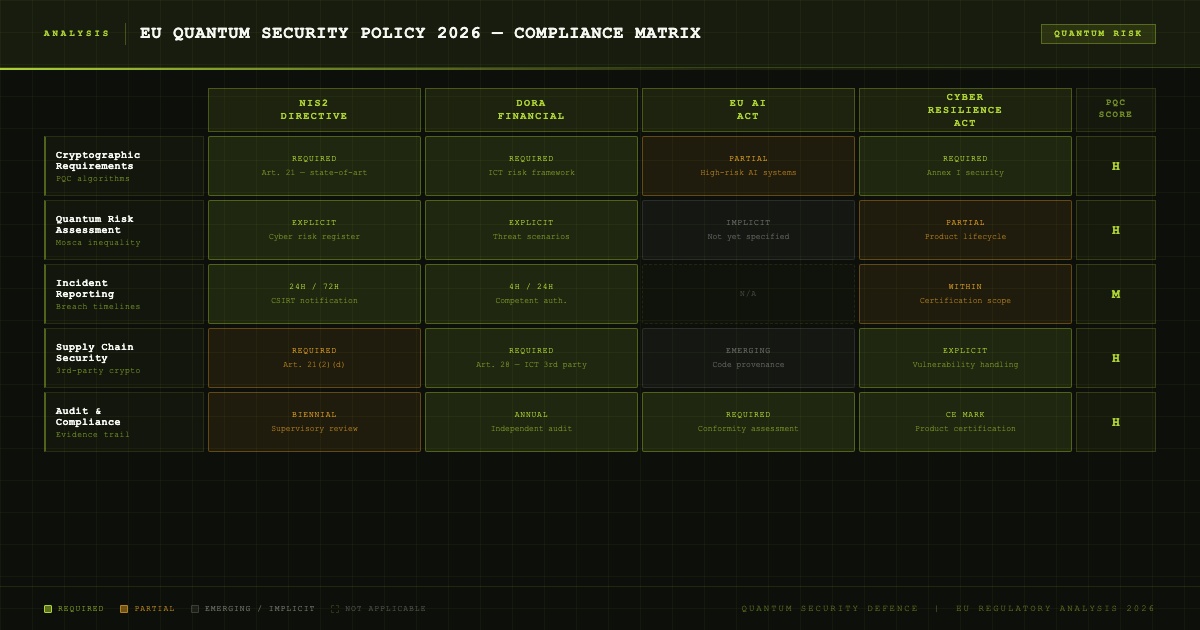Select the 'Certification scope' cell
The height and width of the screenshot is (630, 1200).
point(965,294)
